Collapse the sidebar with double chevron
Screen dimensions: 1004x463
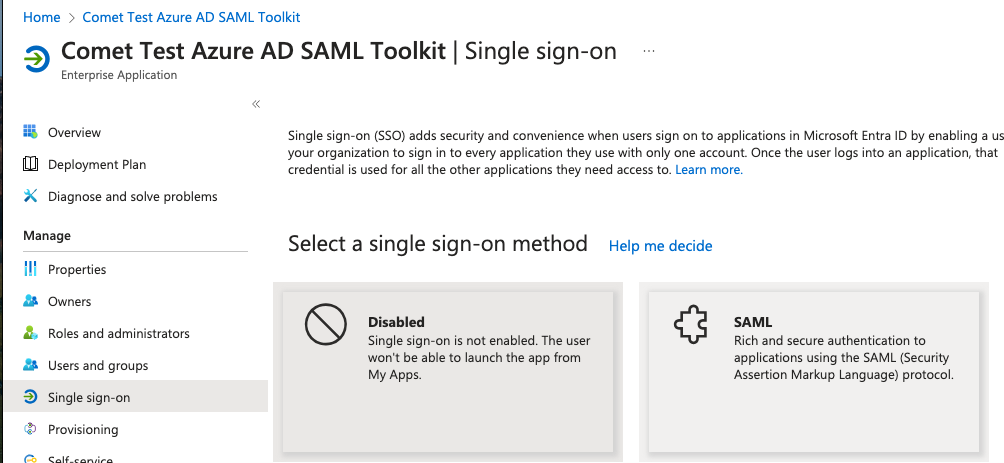coord(256,104)
